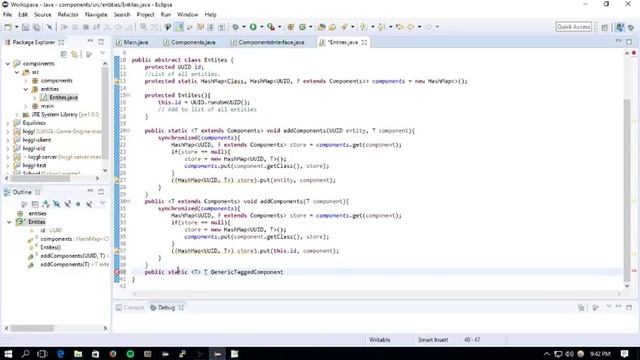
Task: Toggle Link with Editor in Package Explorer
Action: pyautogui.click(x=75, y=54)
